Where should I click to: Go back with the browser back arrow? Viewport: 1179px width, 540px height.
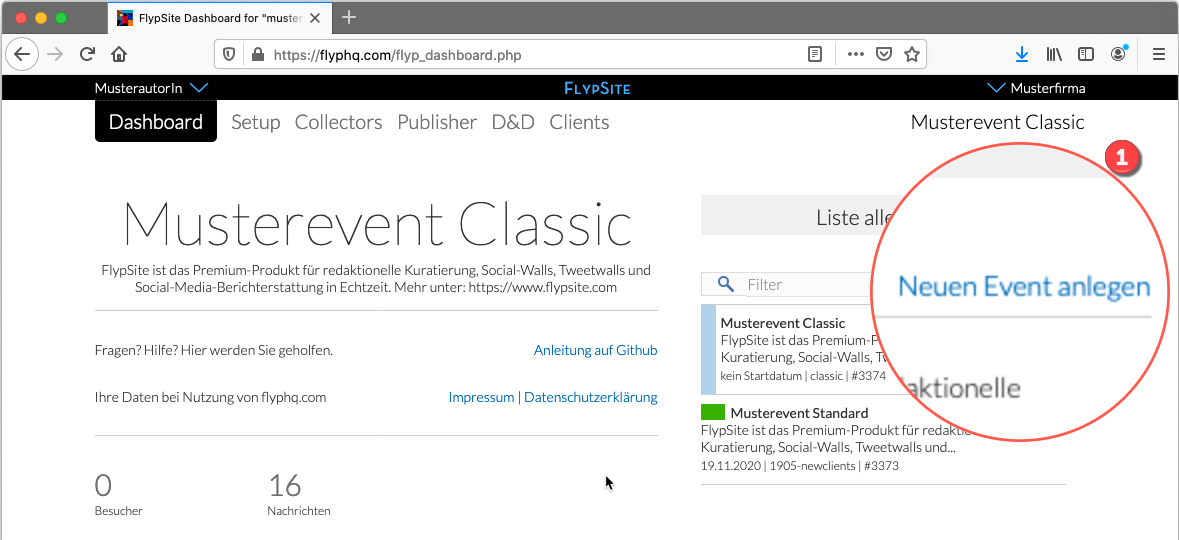pyautogui.click(x=22, y=54)
